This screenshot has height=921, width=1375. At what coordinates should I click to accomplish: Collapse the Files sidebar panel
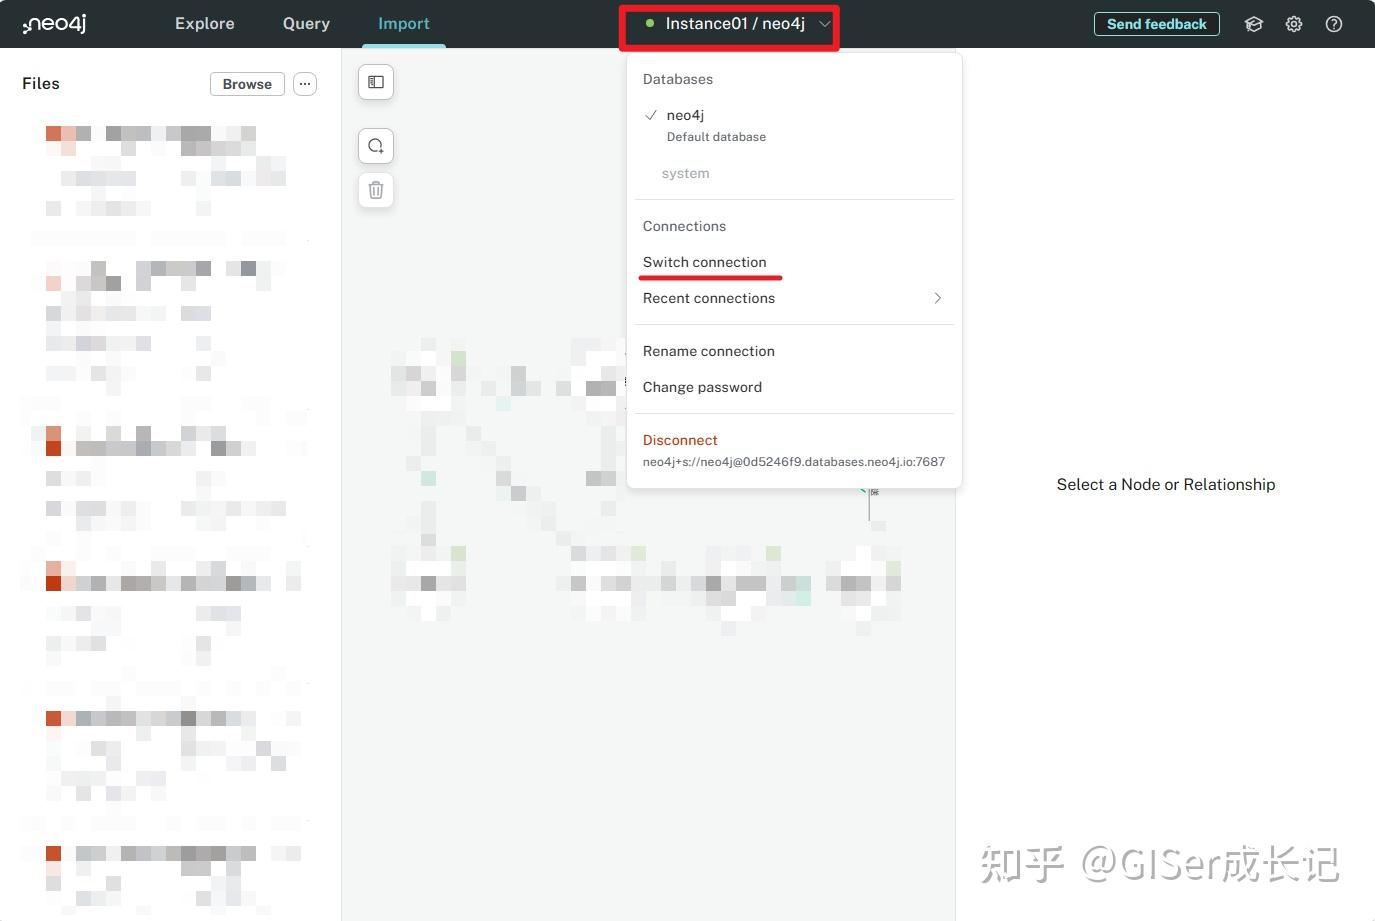point(375,81)
